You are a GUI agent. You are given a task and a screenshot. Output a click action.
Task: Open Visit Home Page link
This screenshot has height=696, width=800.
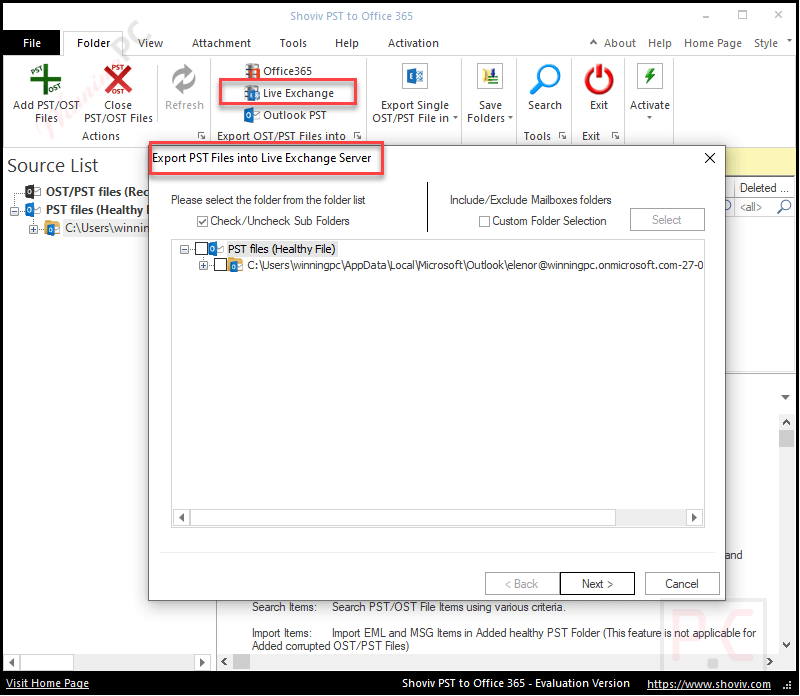coord(47,683)
